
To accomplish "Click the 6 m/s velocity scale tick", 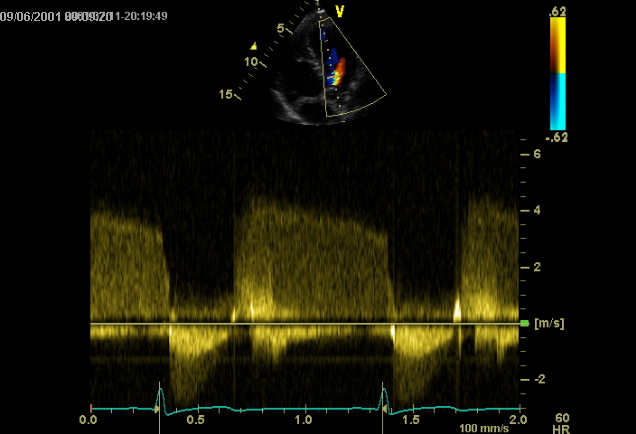I will point(536,154).
